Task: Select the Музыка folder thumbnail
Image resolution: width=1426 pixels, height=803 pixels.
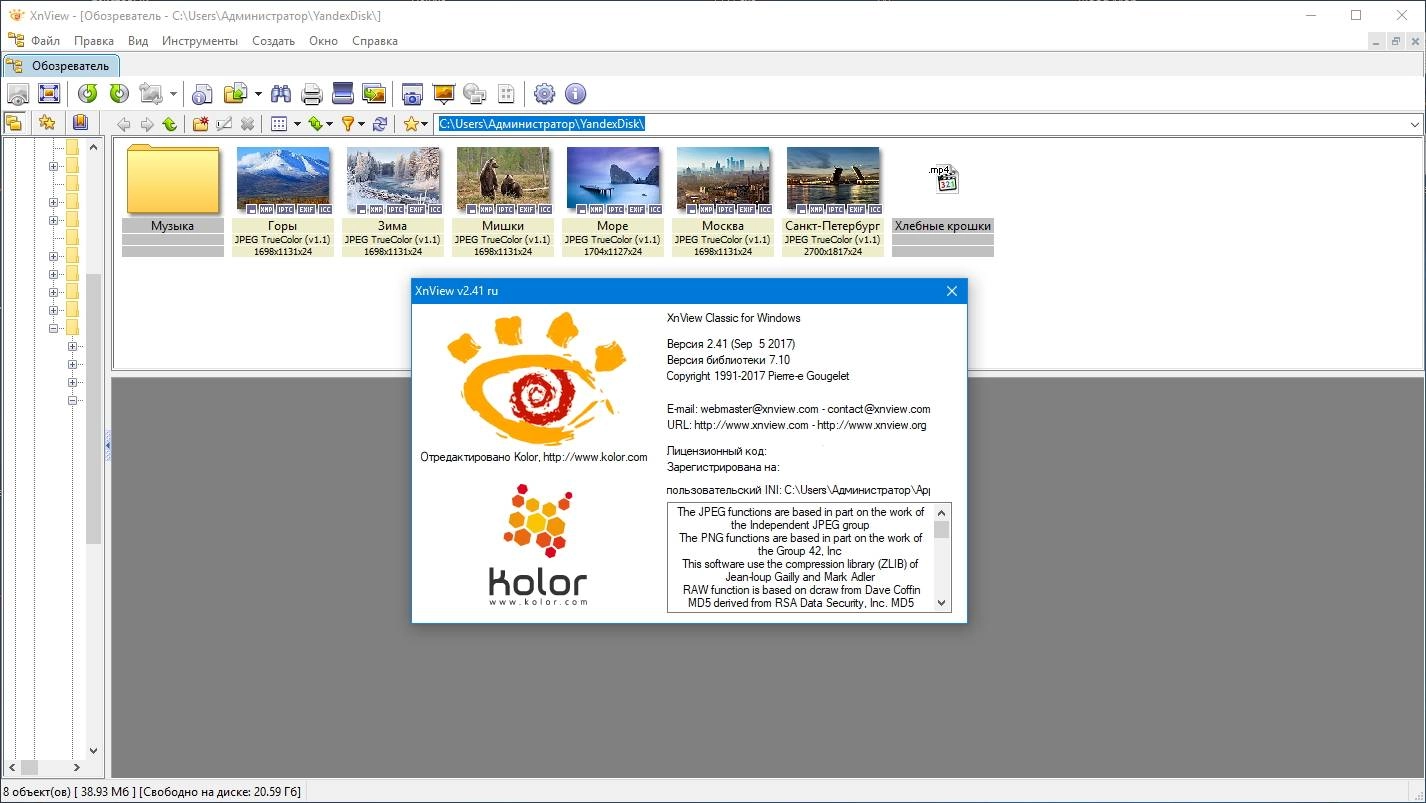Action: [x=172, y=200]
